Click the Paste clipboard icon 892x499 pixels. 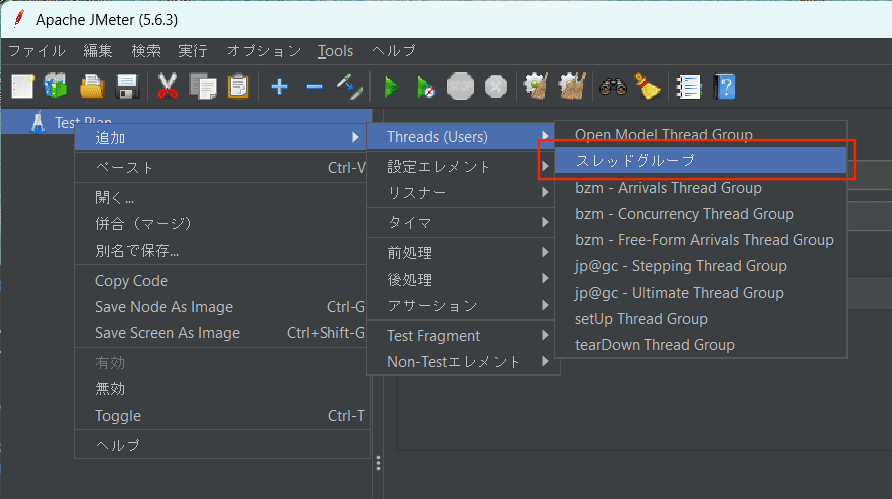coord(238,87)
